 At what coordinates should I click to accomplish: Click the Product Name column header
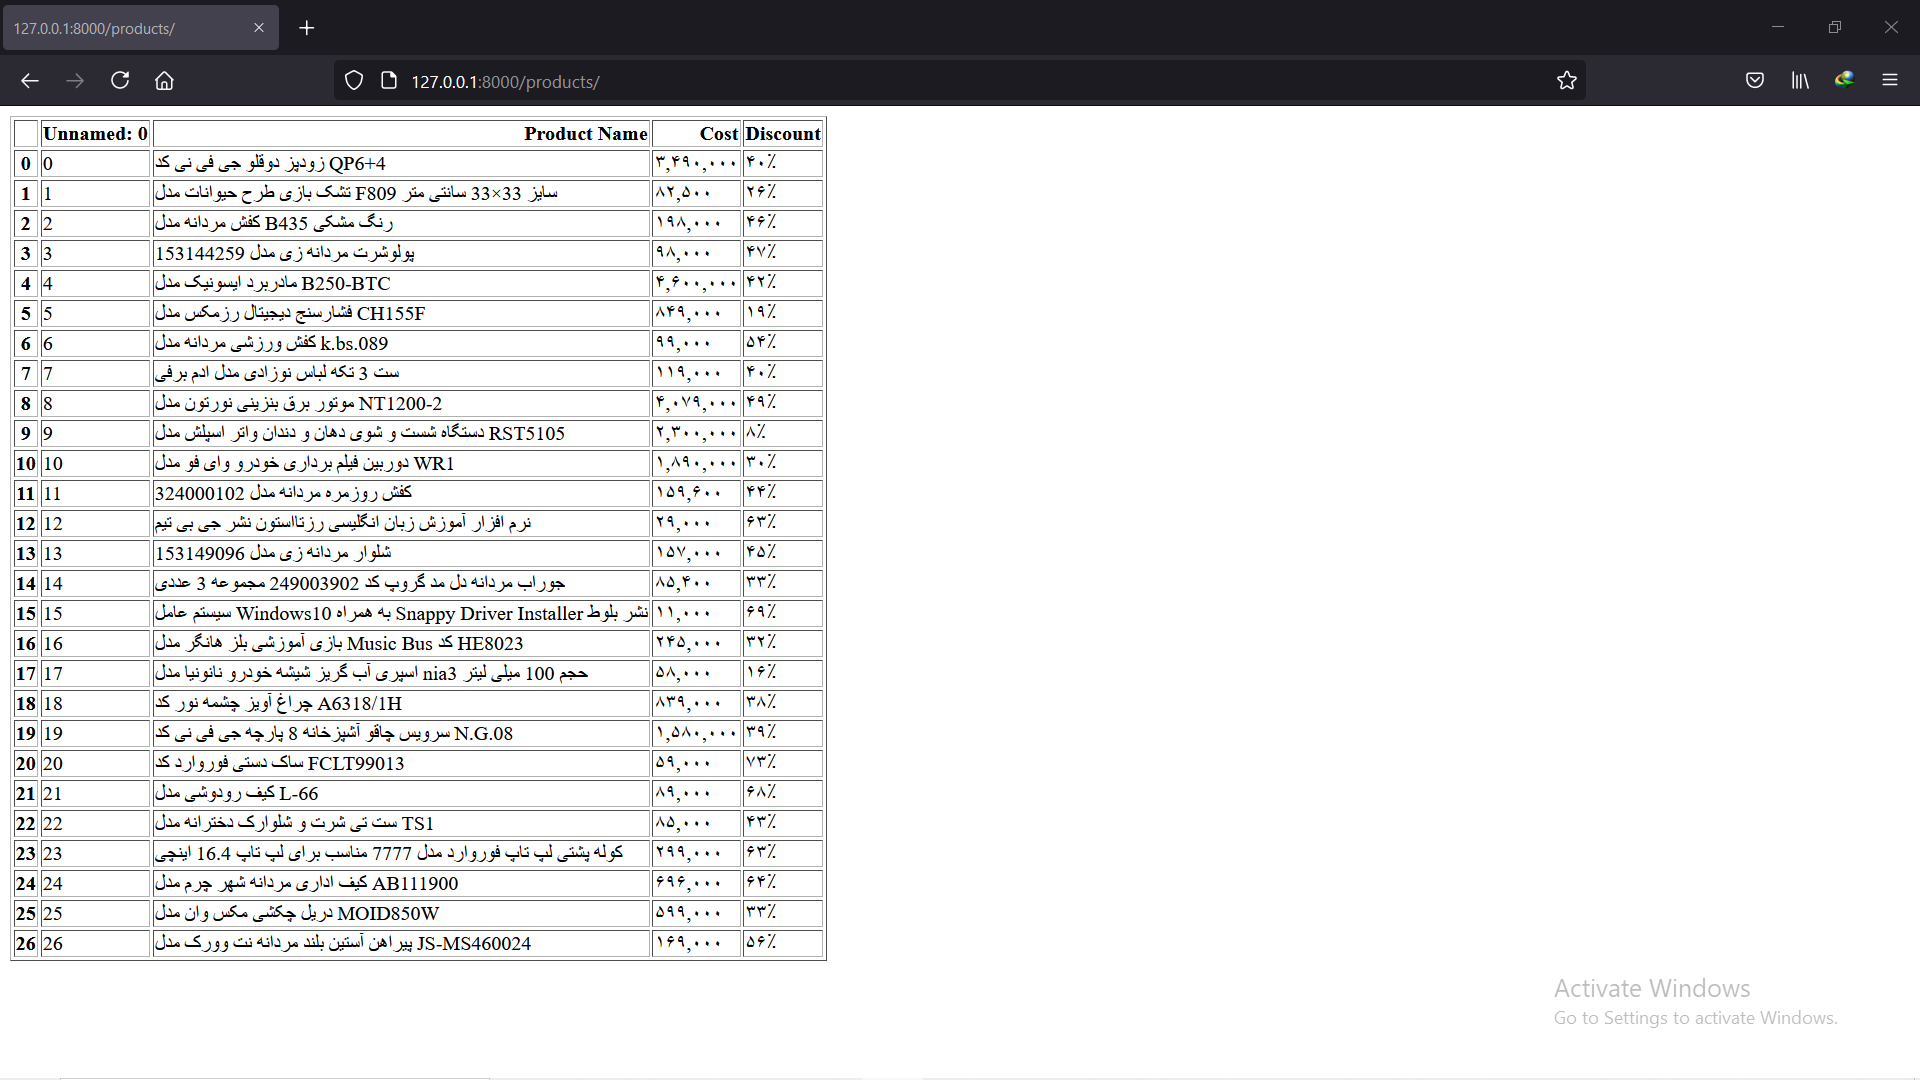585,134
